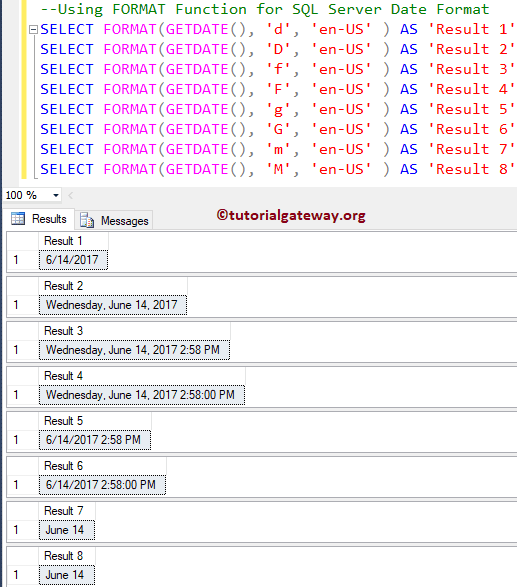Click GETDATE in the 'Result 5' query line
This screenshot has height=587, width=517.
pyautogui.click(x=197, y=109)
